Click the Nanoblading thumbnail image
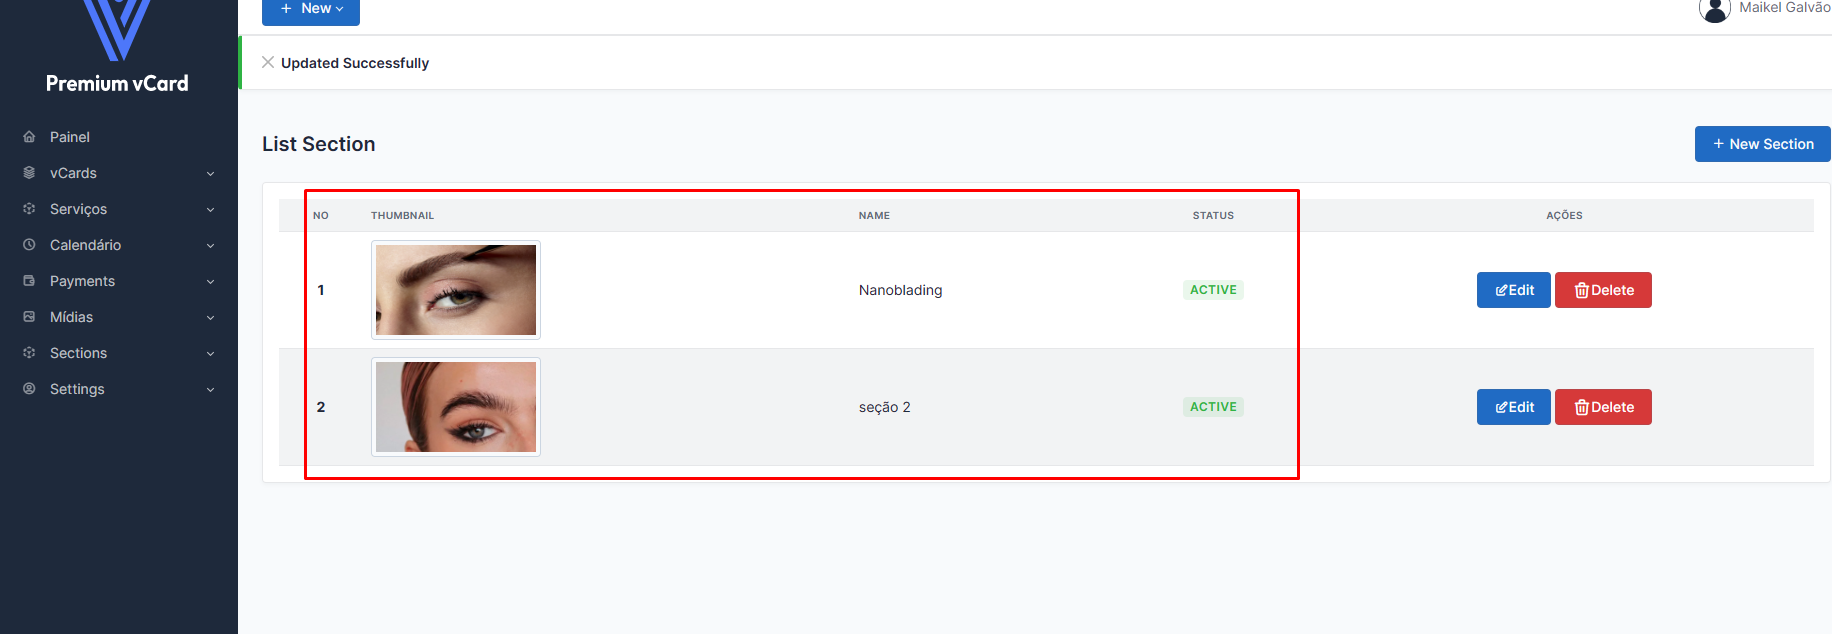Screen dimensions: 1832x634 tap(456, 290)
